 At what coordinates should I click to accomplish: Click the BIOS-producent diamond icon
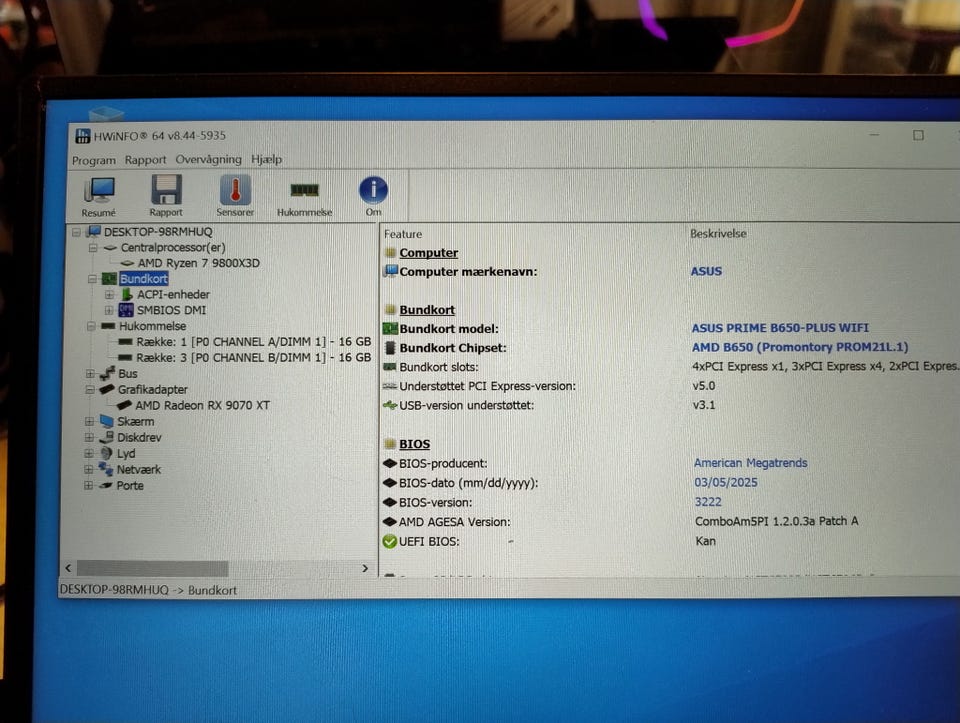click(390, 463)
